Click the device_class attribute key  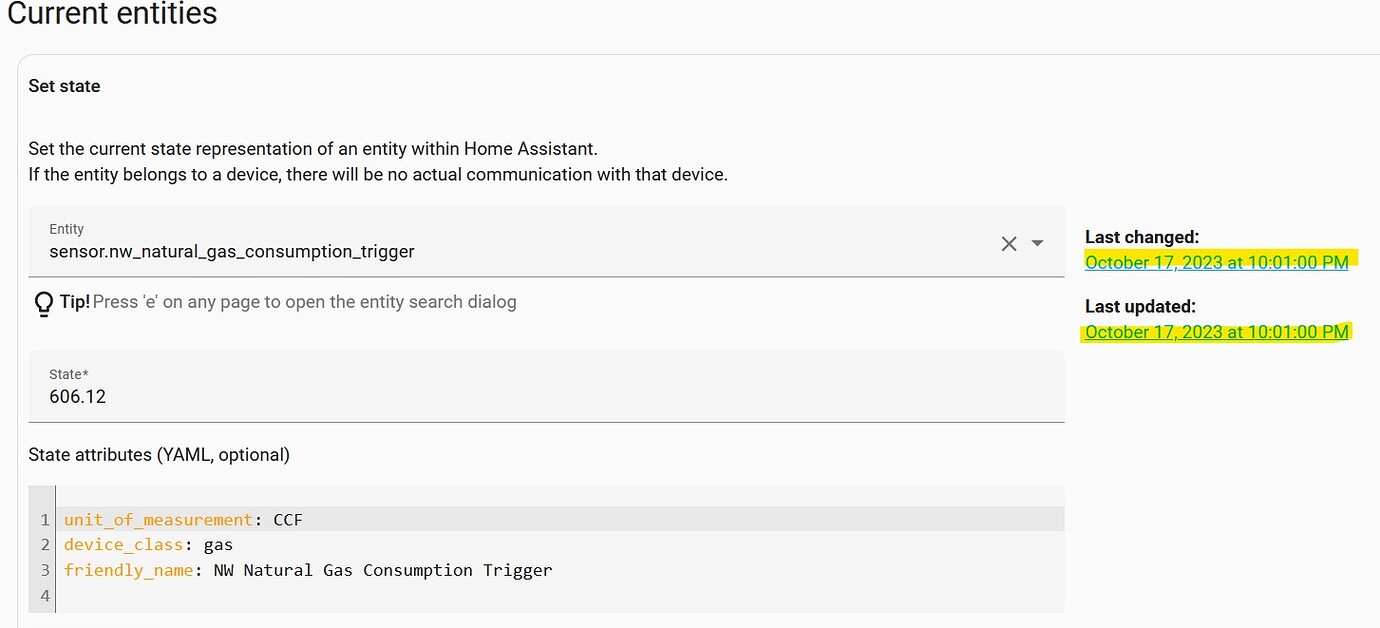(123, 544)
